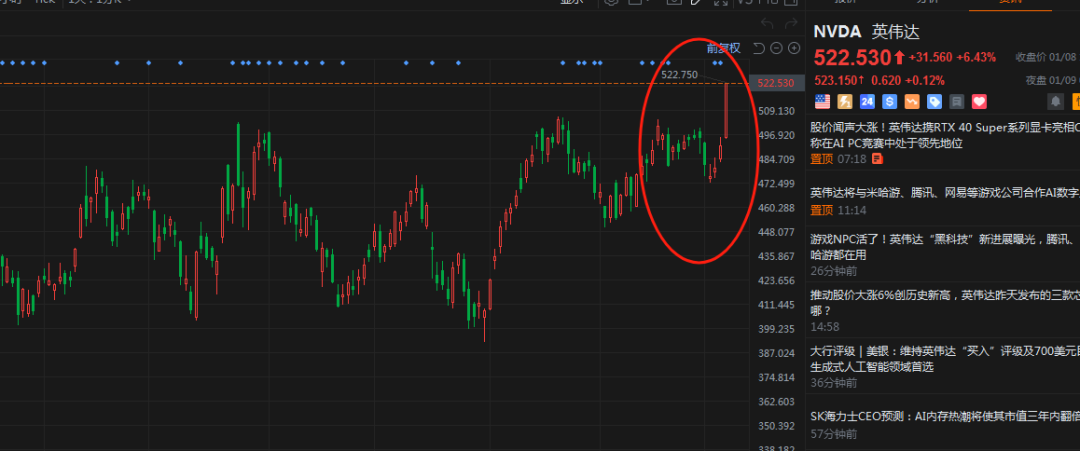The image size is (1080, 451).
Task: Click the 423.656 price axis label
Action: click(x=776, y=280)
